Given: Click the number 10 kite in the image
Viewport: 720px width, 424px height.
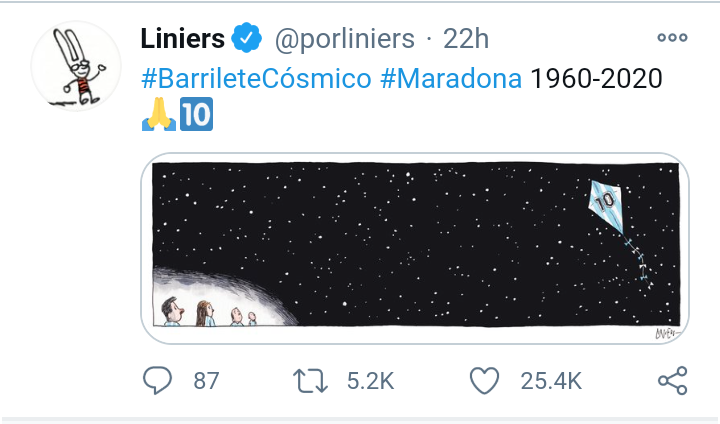Looking at the screenshot, I should pos(607,206).
